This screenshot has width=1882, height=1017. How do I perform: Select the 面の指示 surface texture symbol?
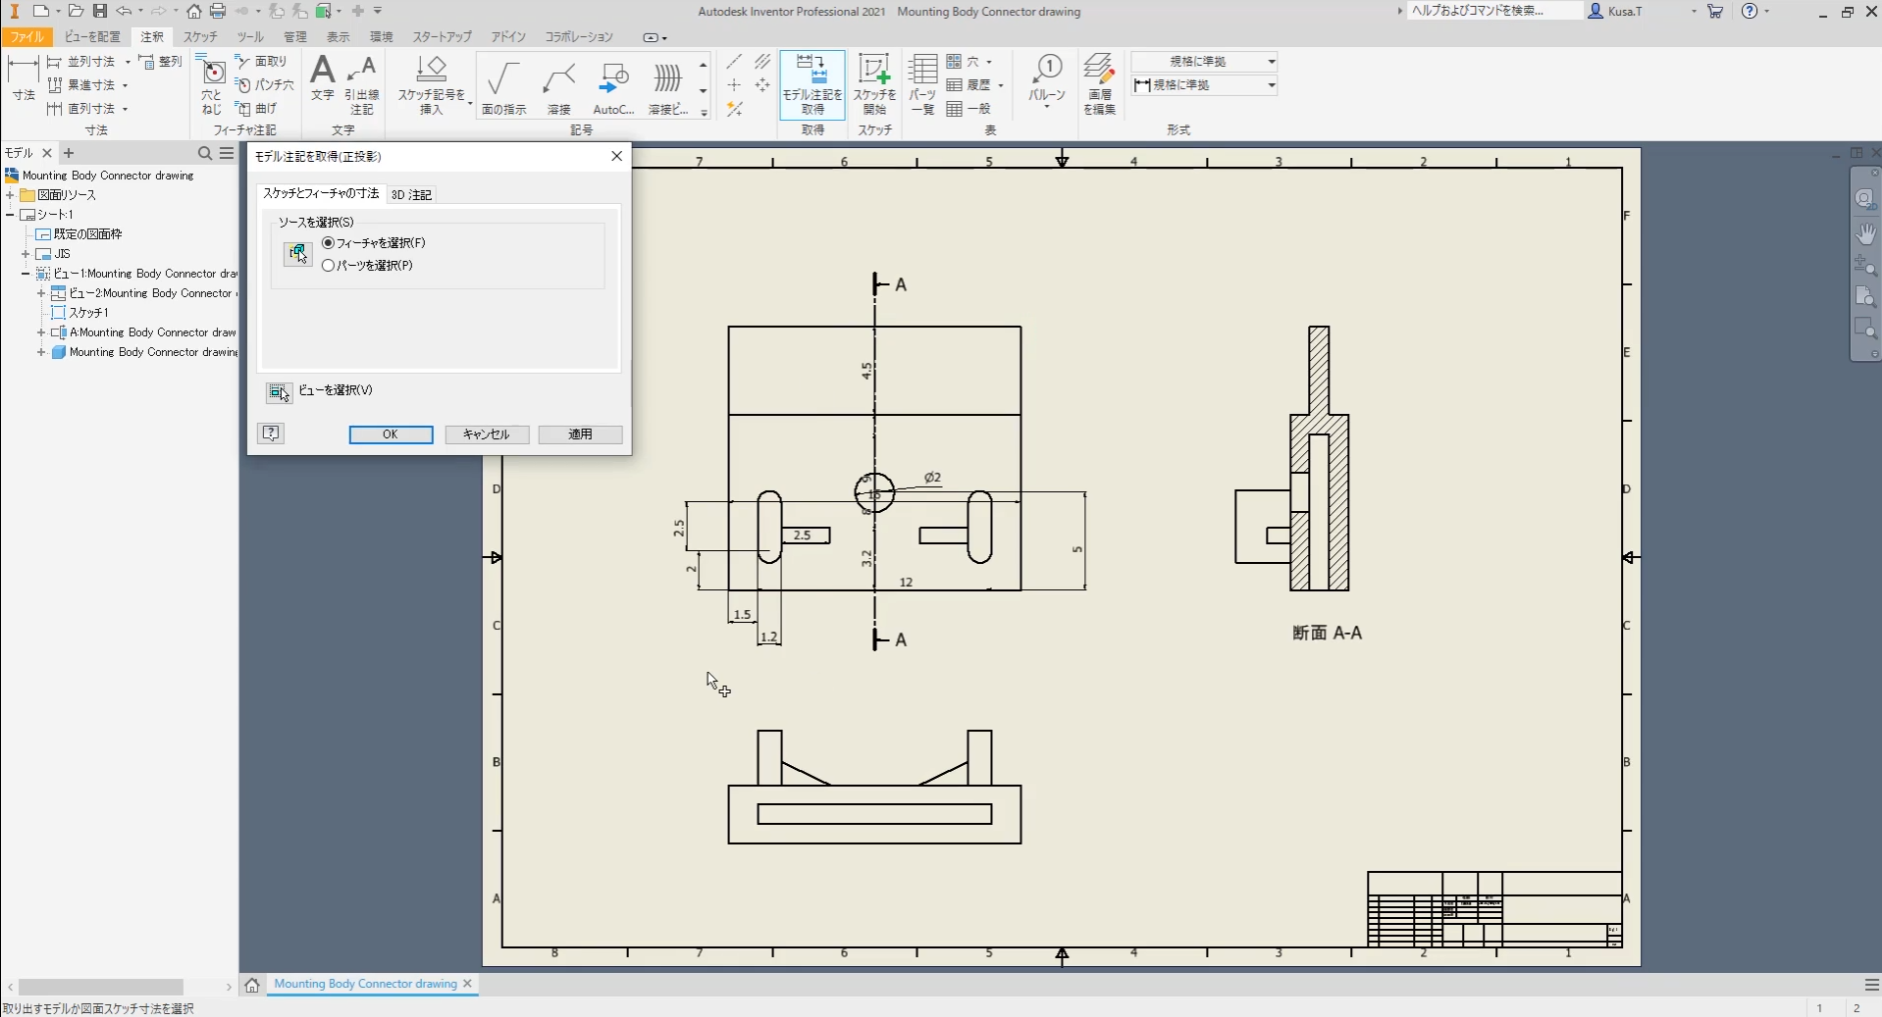503,86
